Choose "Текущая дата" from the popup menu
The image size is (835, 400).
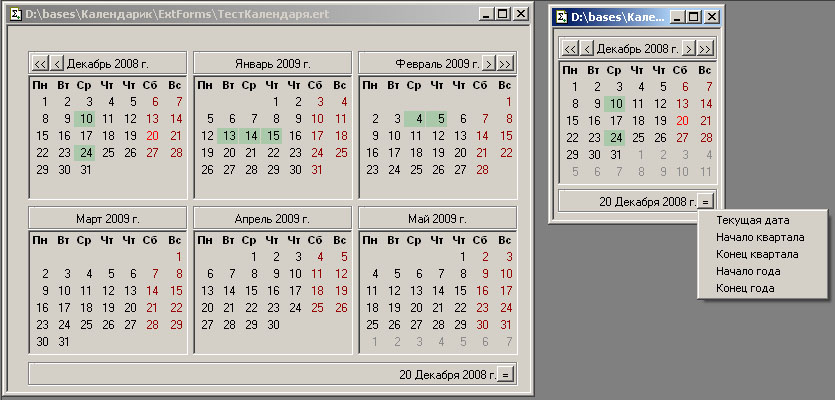751,220
